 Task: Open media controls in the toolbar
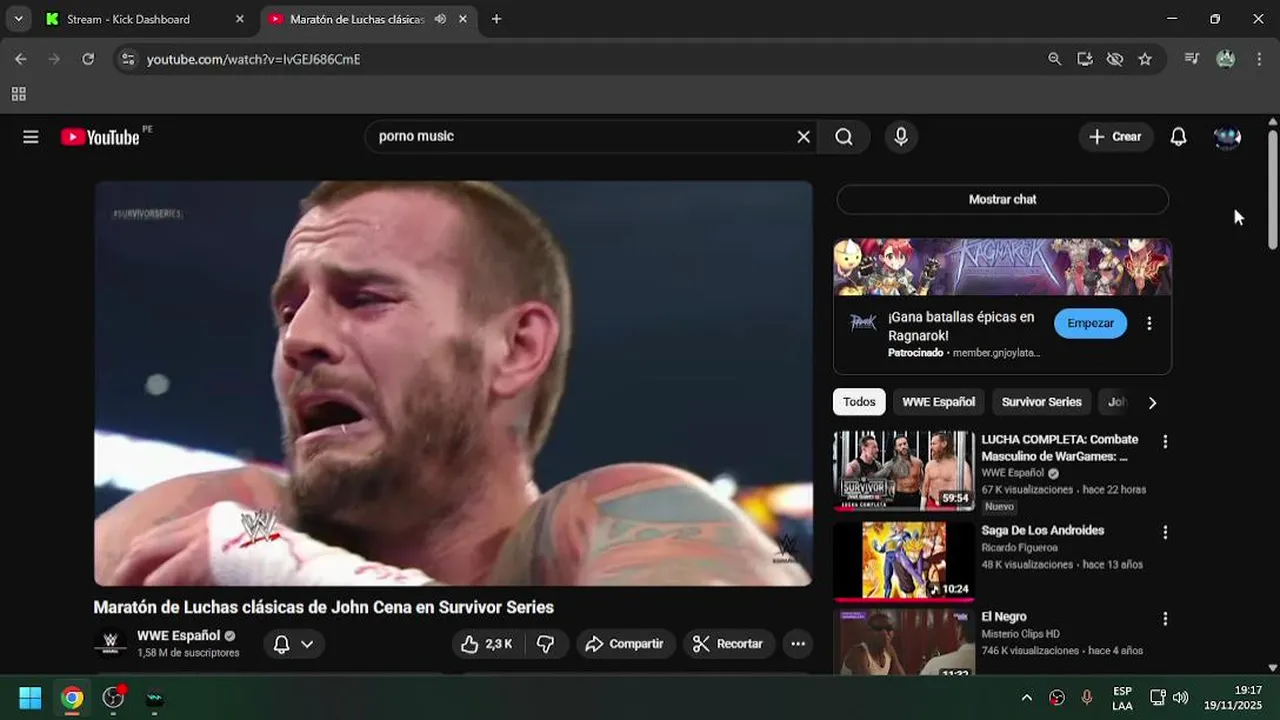point(1192,59)
